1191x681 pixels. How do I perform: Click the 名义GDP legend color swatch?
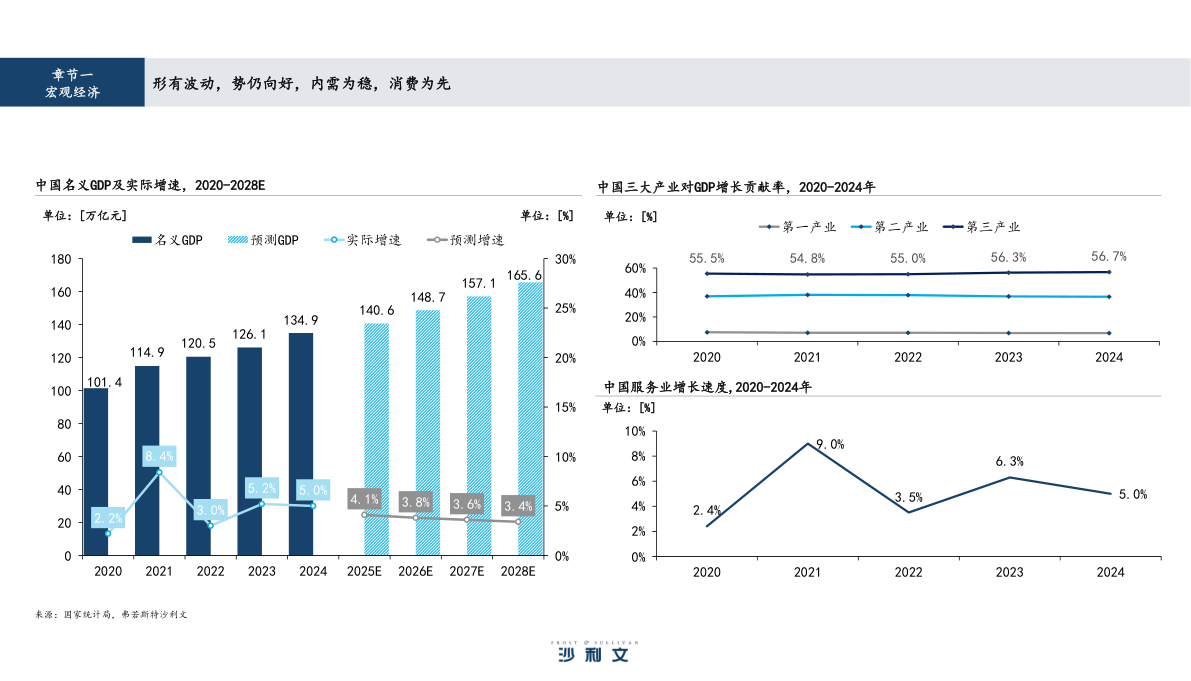tap(142, 240)
